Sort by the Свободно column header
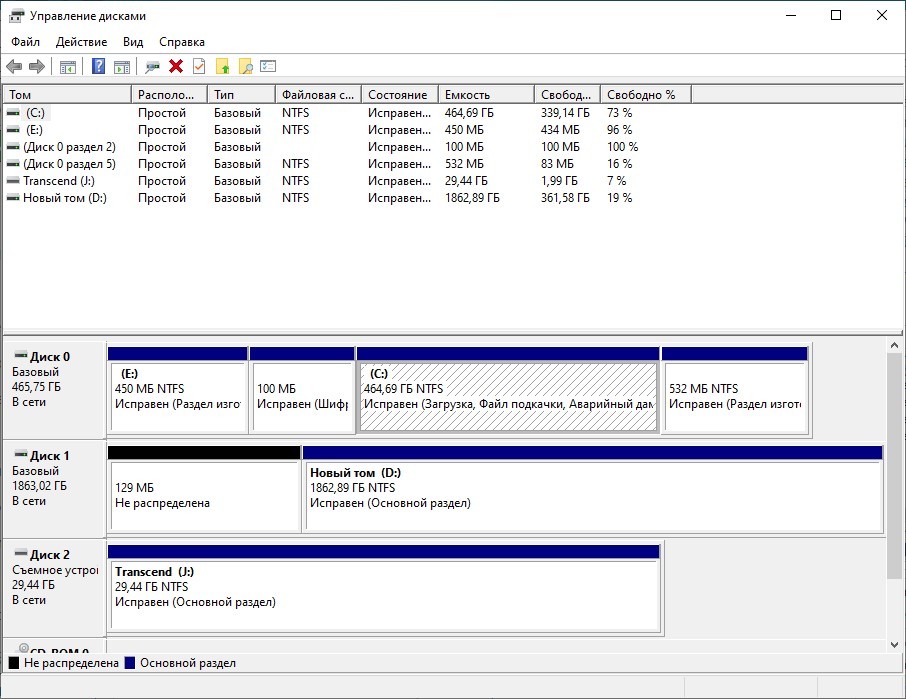Screen dimensions: 906x699 pyautogui.click(x=567, y=95)
